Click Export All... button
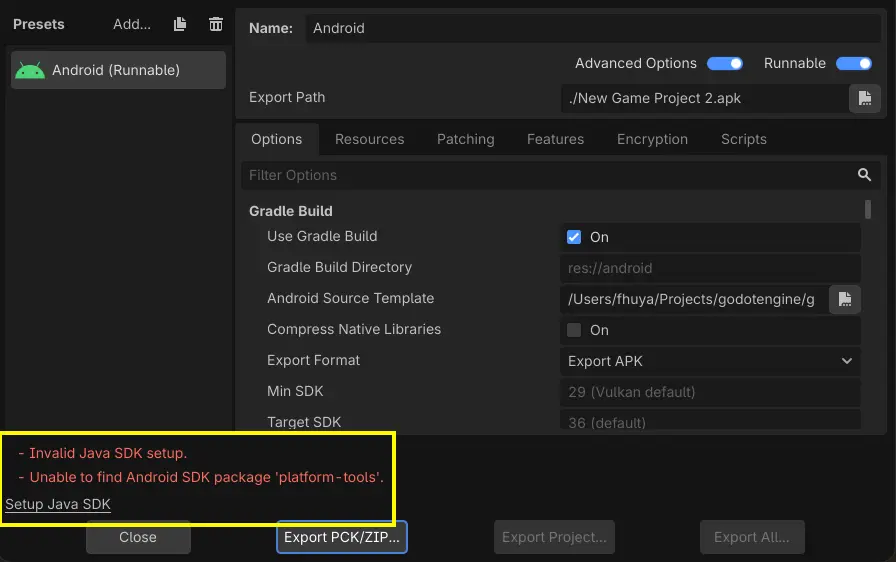896x562 pixels. click(752, 537)
